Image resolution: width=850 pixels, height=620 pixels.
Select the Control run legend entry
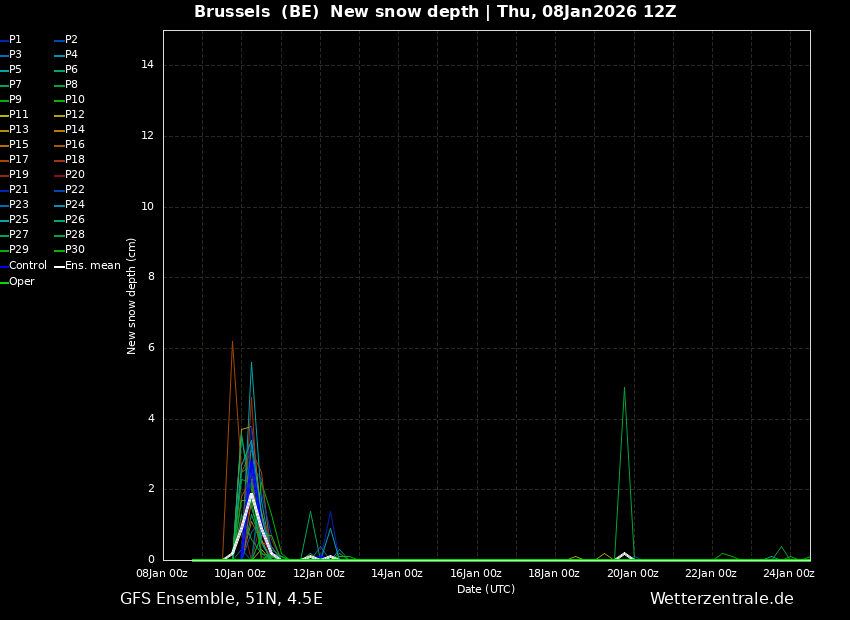23,266
